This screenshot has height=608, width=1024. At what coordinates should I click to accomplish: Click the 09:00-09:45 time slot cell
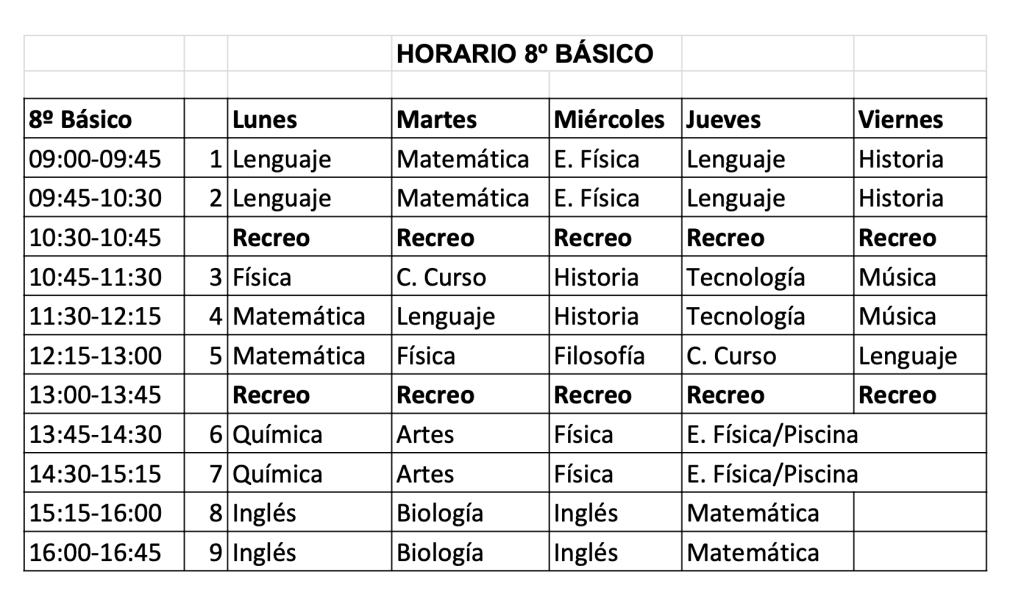tap(103, 159)
